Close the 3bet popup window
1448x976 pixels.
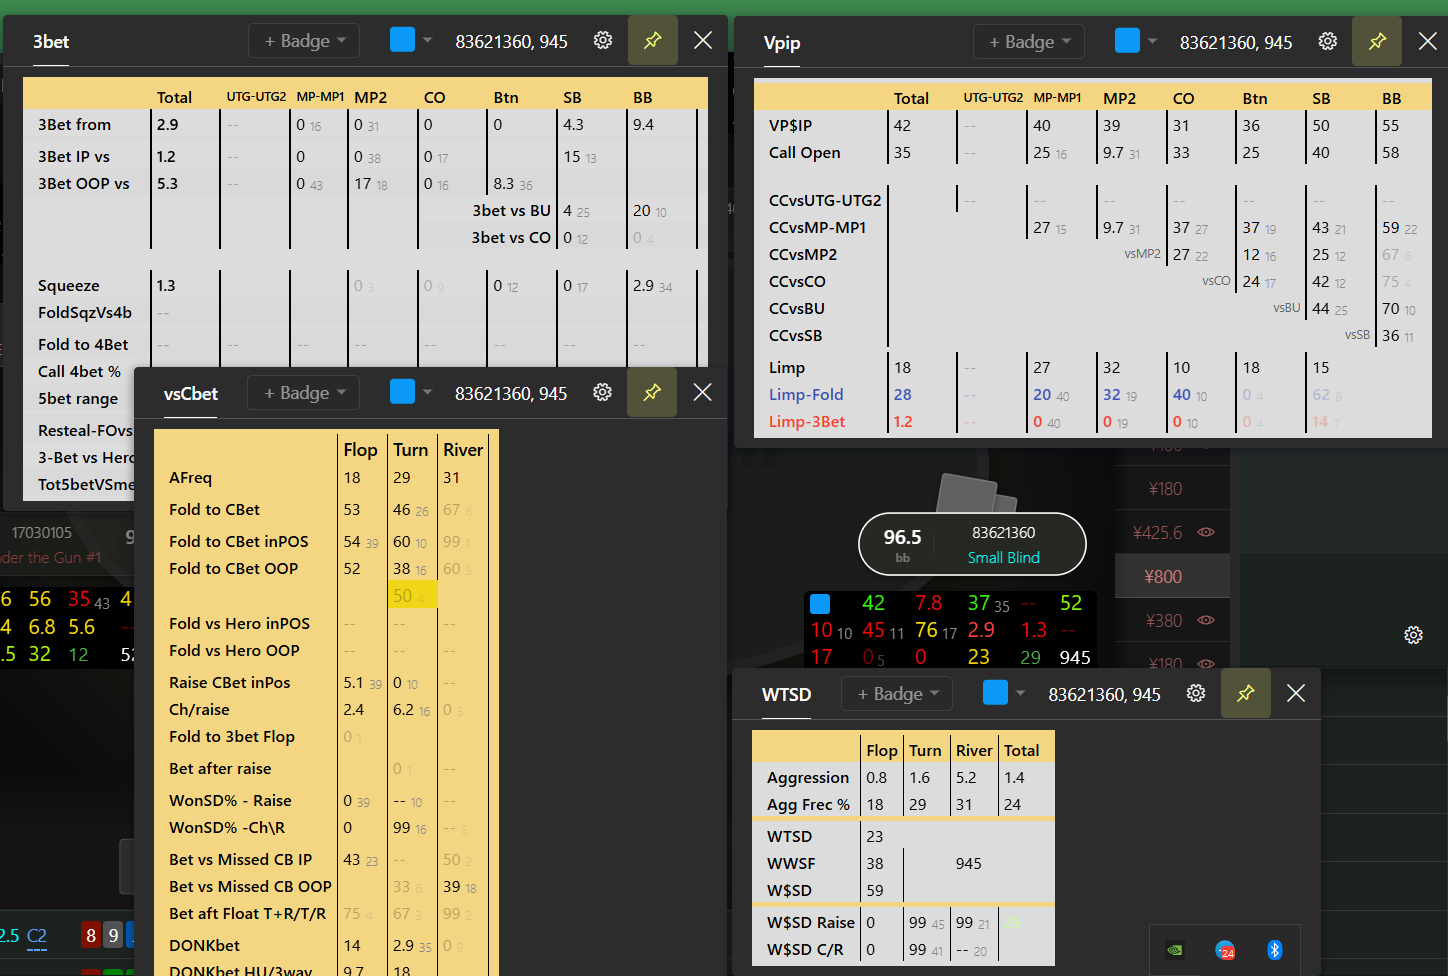pos(703,40)
